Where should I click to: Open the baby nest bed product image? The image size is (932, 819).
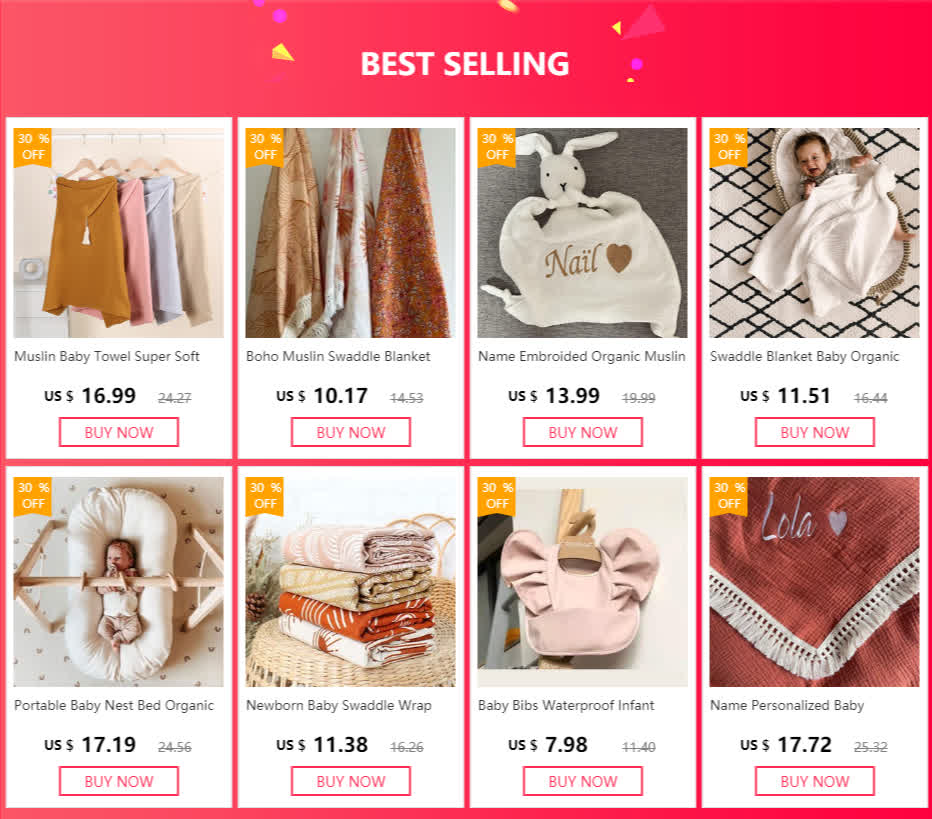[119, 582]
